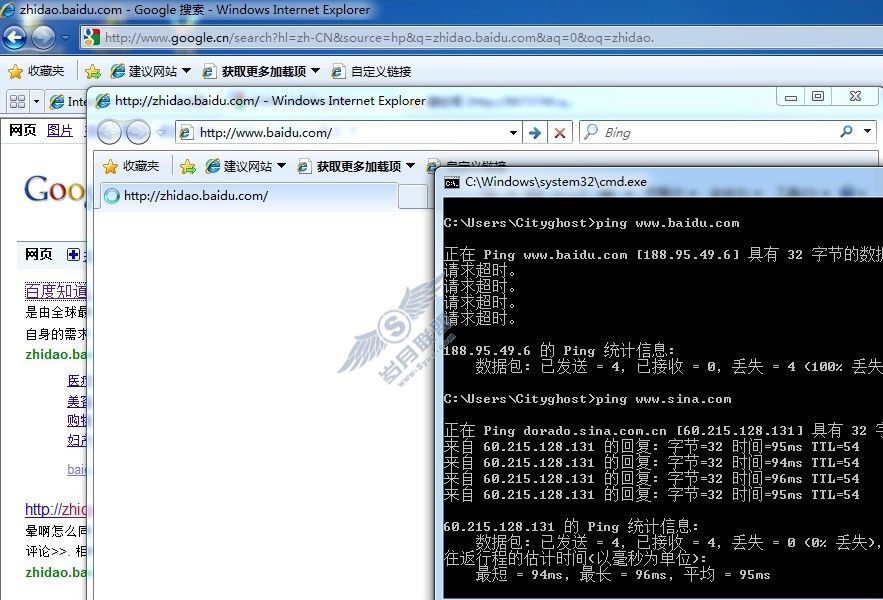Click the Google favicon in the rear window's address bar

click(91, 38)
